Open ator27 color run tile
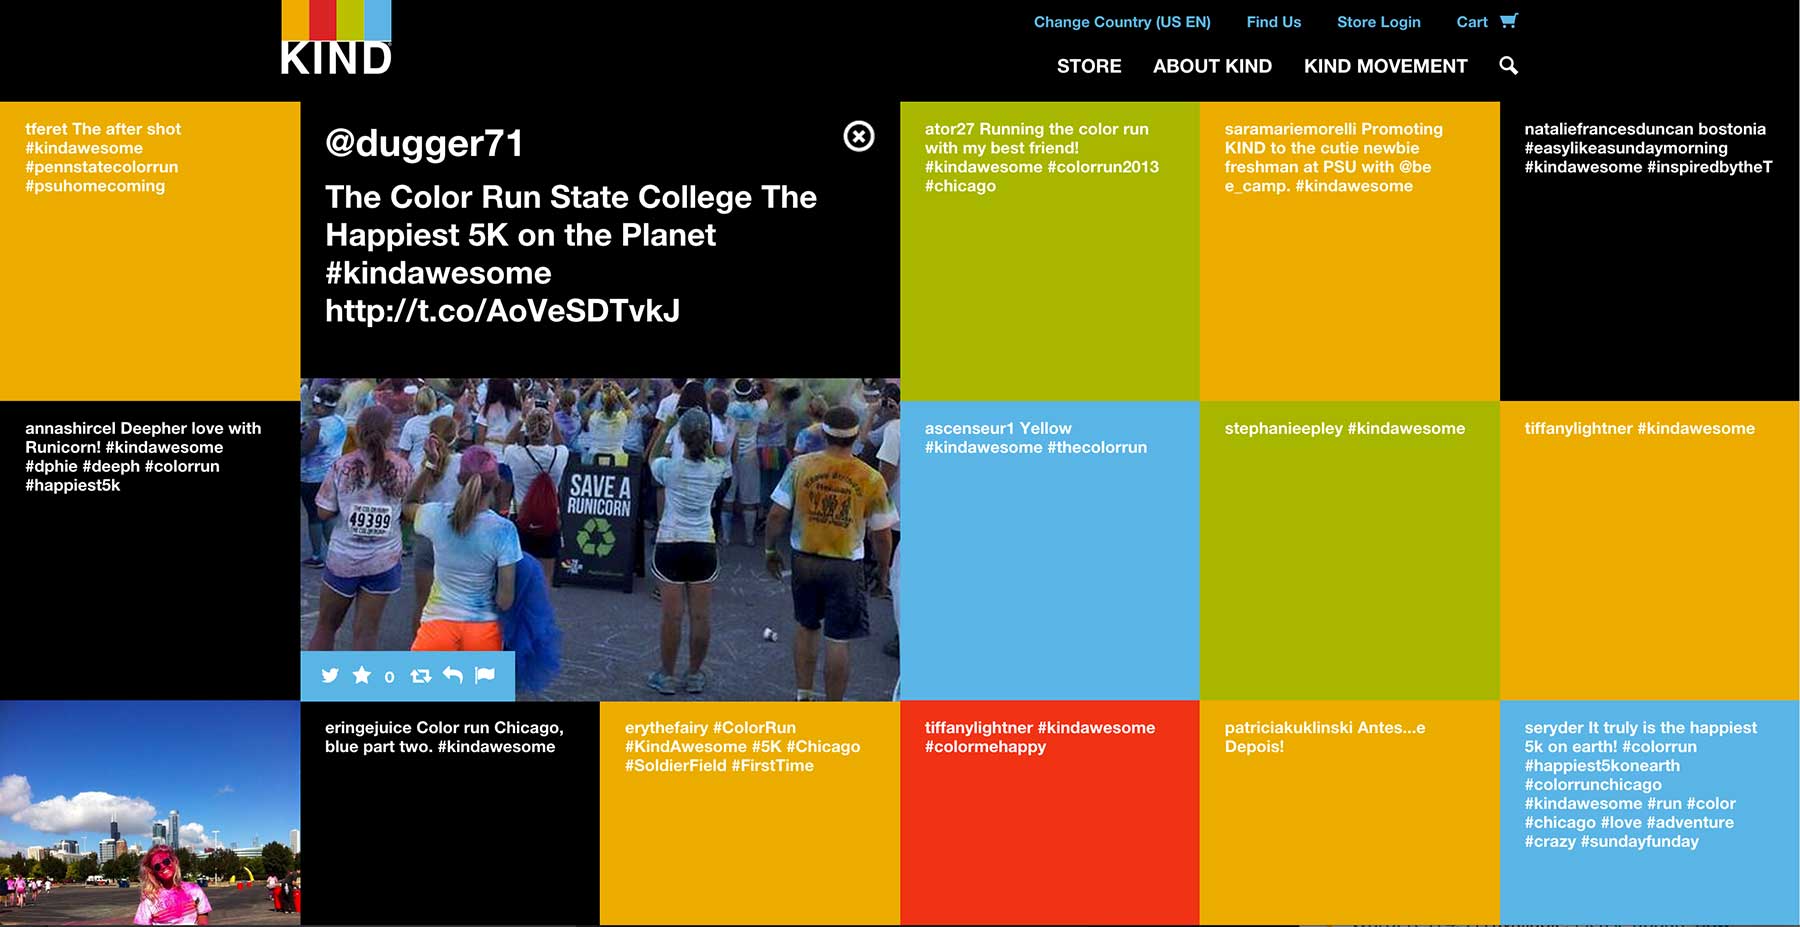1800x927 pixels. [1050, 251]
